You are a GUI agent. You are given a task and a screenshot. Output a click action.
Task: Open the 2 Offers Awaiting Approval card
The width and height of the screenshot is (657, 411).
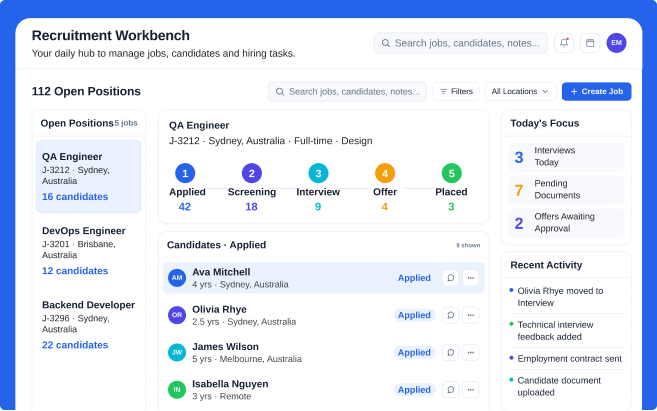(566, 223)
